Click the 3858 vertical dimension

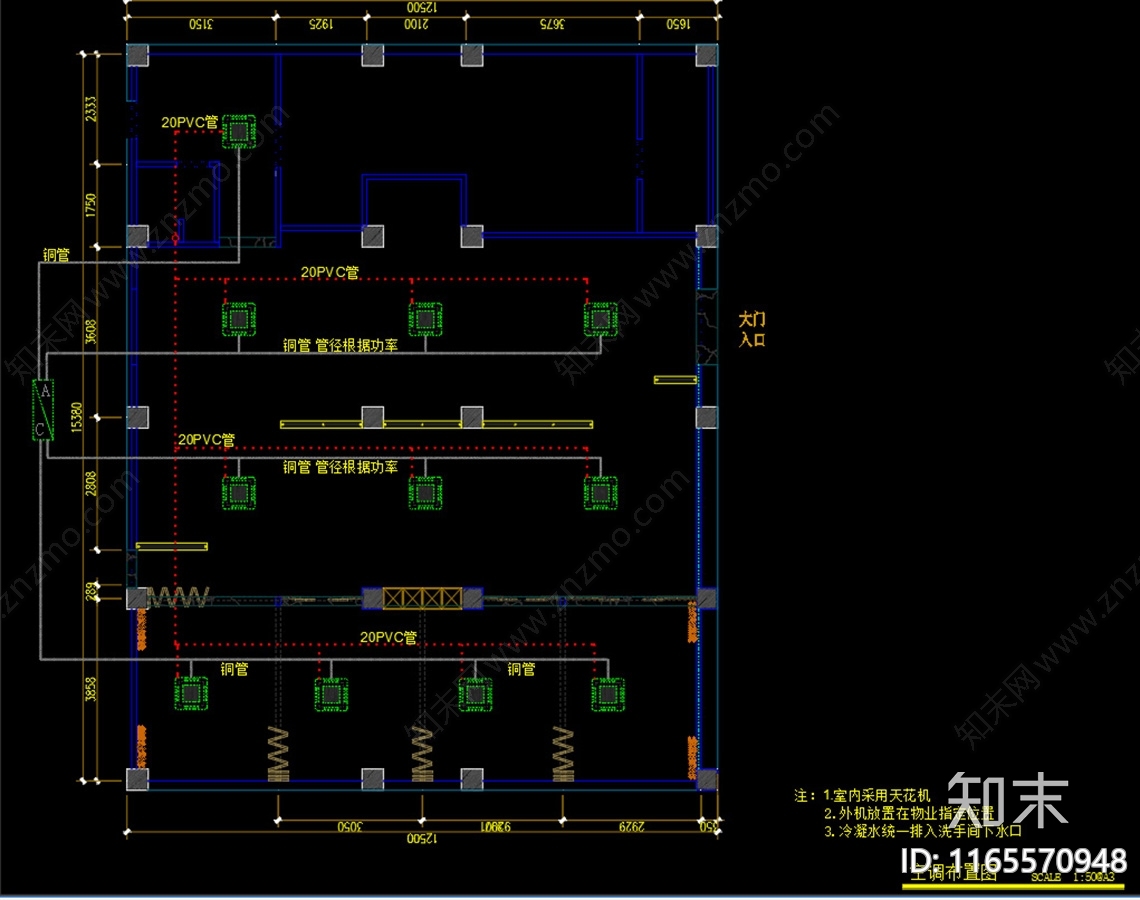point(90,689)
